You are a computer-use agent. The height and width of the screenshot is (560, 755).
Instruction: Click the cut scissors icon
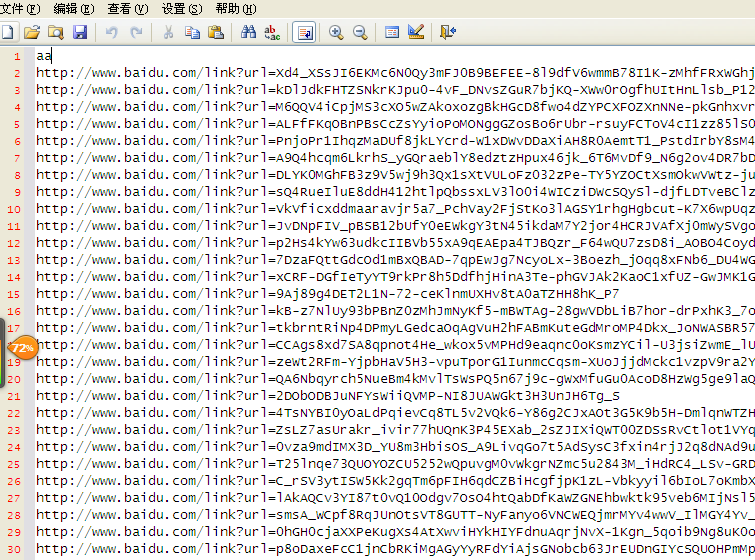click(168, 33)
